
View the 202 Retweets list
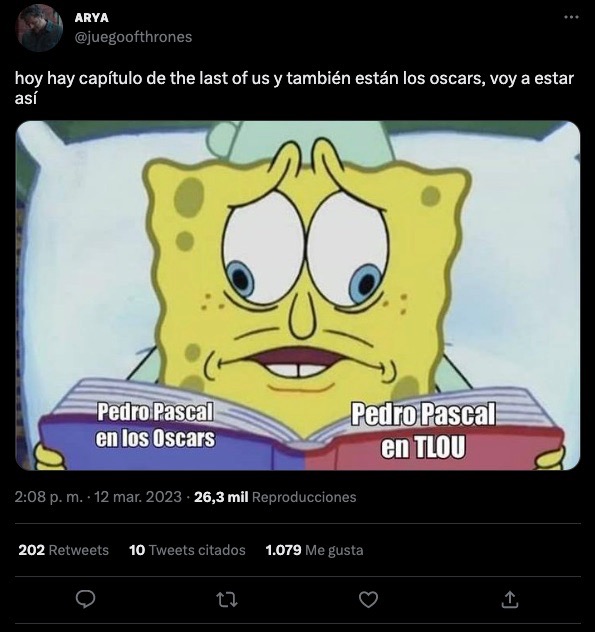click(64, 550)
